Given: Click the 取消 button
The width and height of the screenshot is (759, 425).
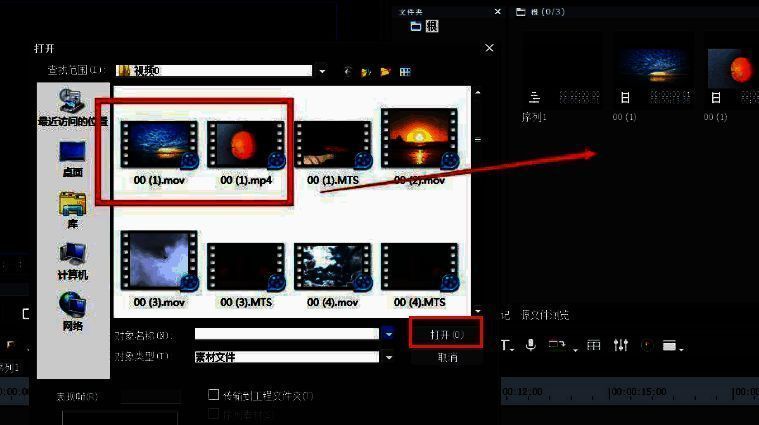Looking at the screenshot, I should (447, 357).
